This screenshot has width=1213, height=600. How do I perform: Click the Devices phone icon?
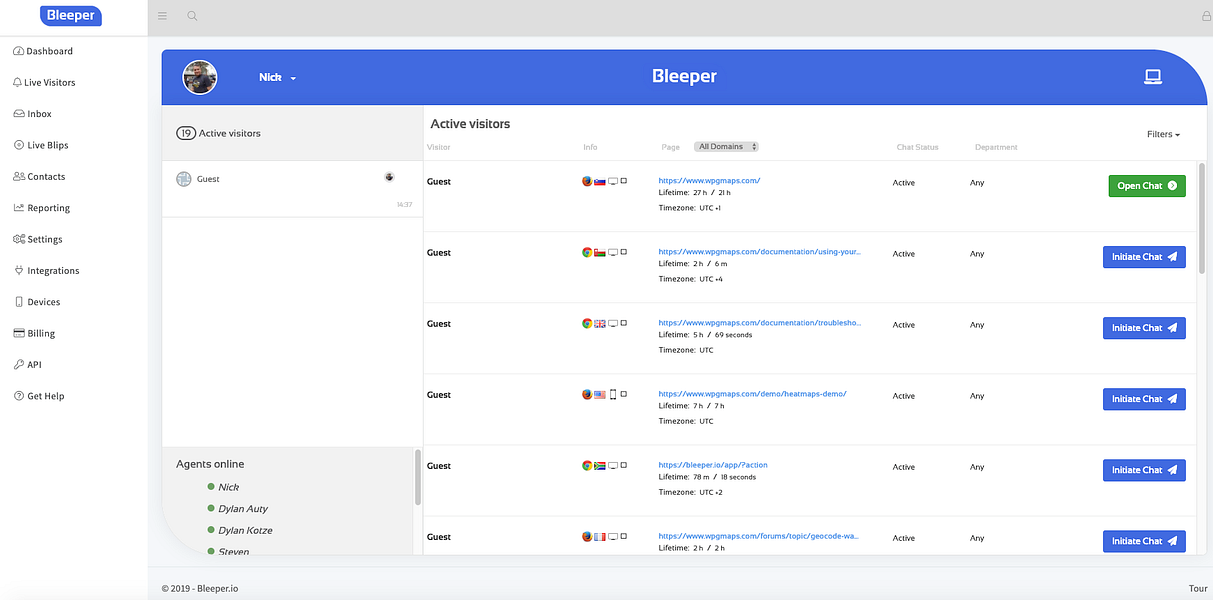[19, 302]
